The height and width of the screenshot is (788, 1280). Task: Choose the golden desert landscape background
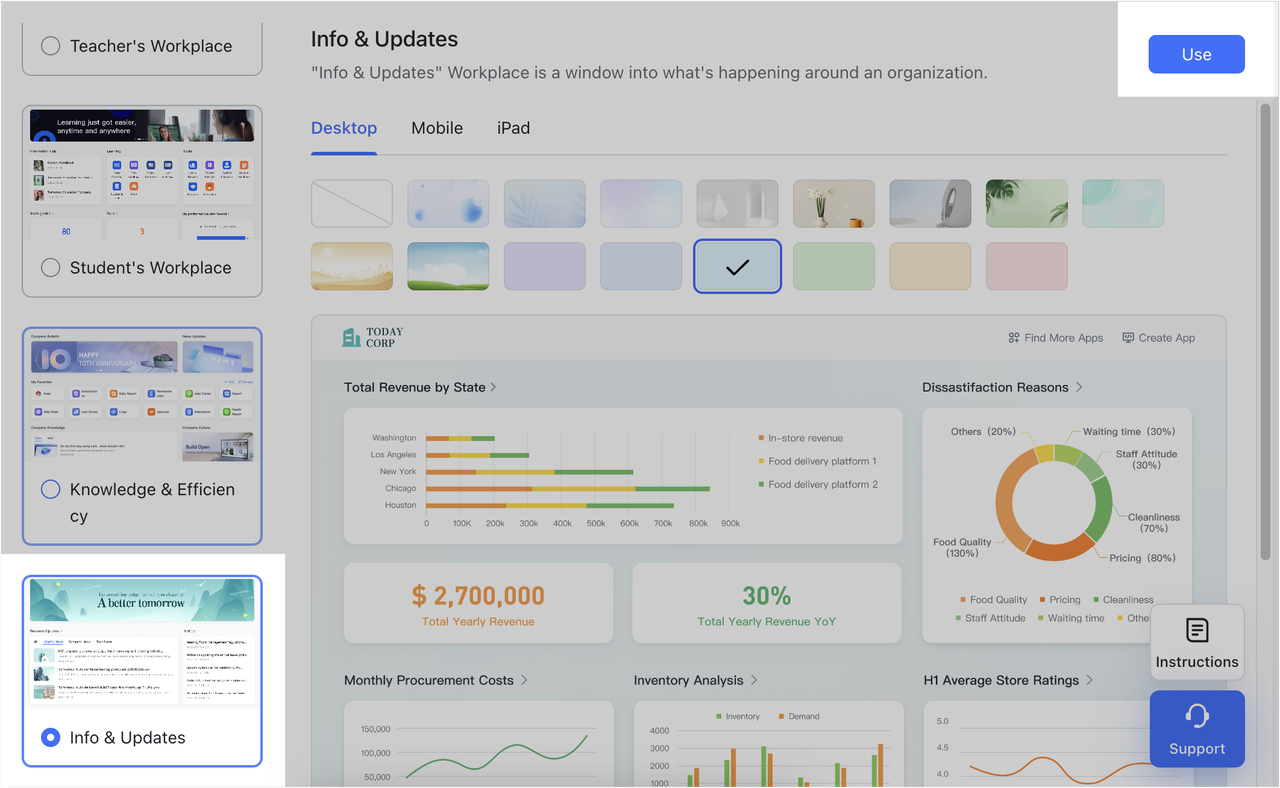(x=352, y=266)
